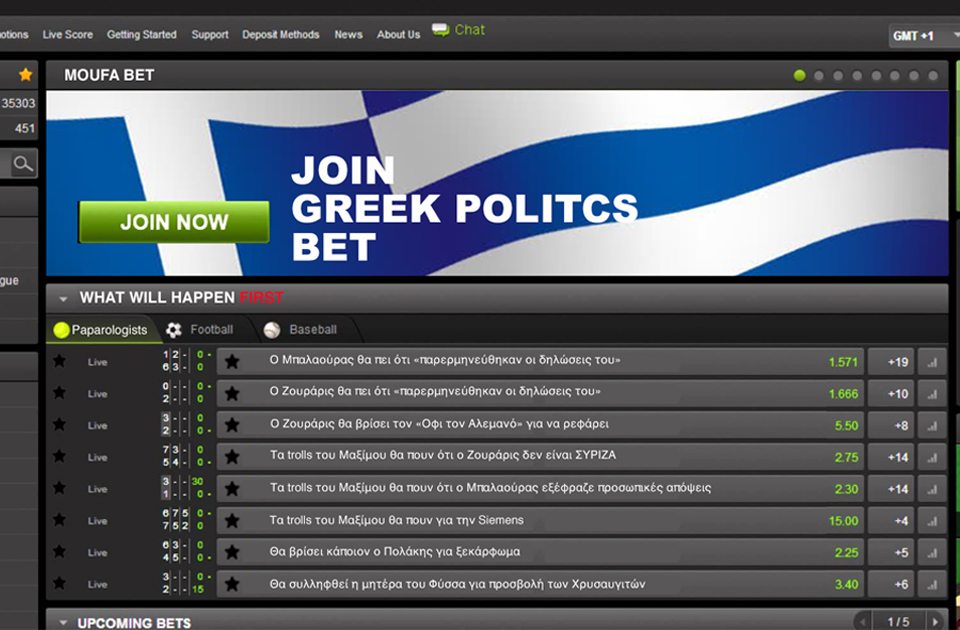Click stats chart icon on the 1.571 row
Viewport: 960px width, 630px height.
coord(932,362)
